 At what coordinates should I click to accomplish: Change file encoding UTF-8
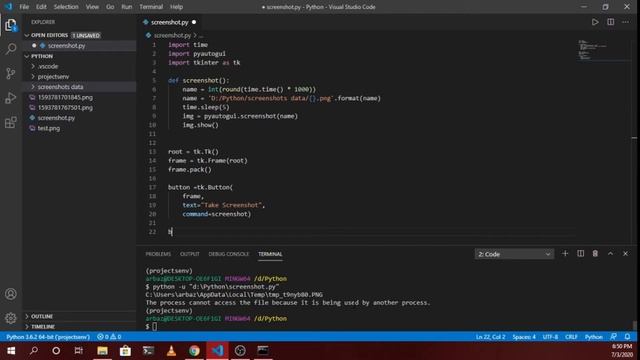pos(550,337)
